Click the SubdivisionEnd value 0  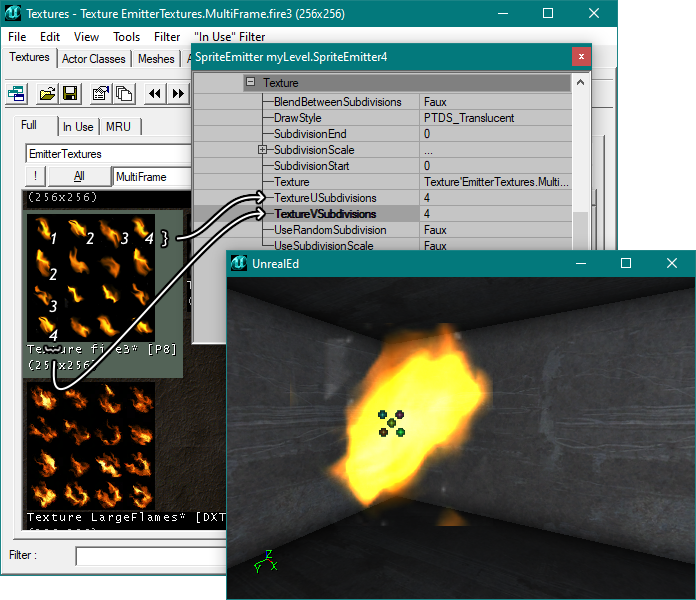tap(427, 134)
